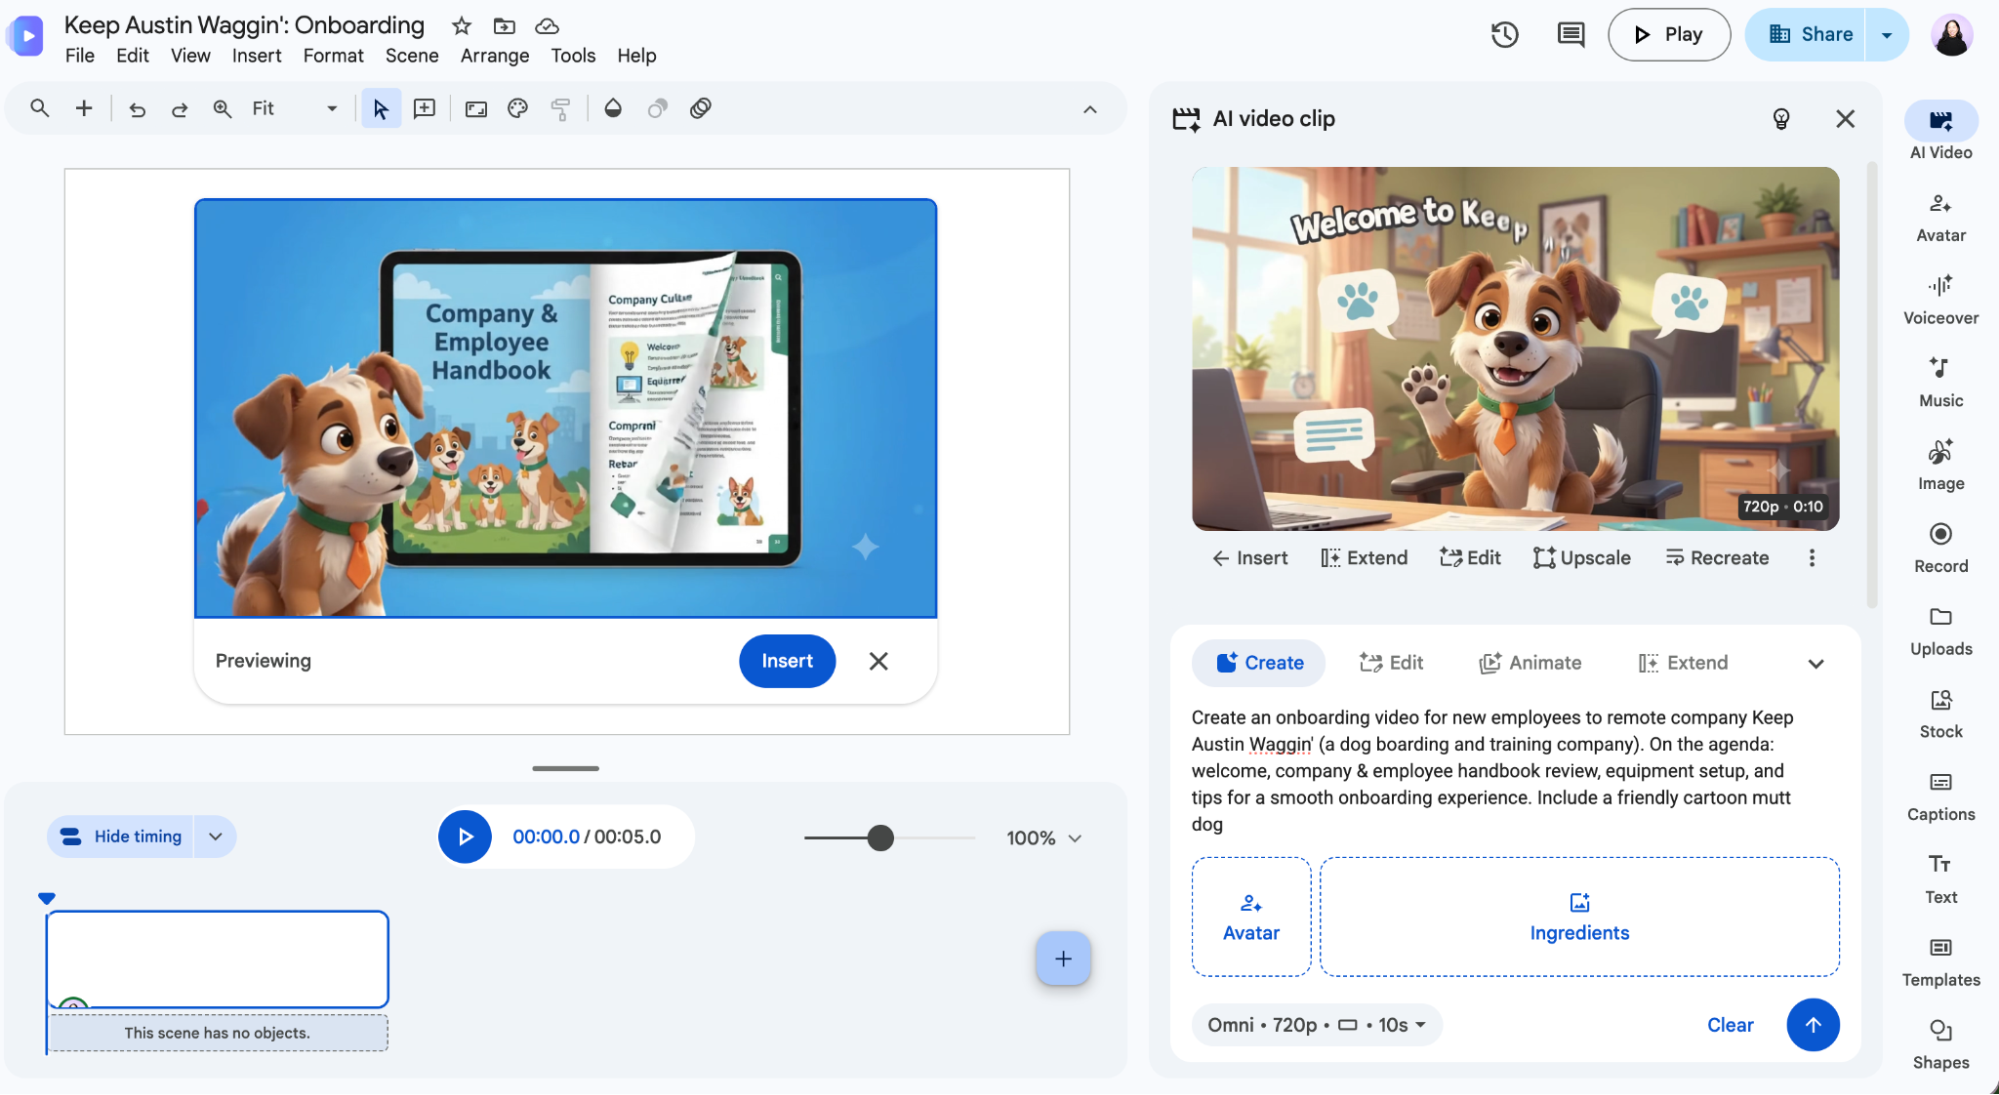Open the comments icon in header
The image size is (1999, 1095).
(x=1570, y=35)
